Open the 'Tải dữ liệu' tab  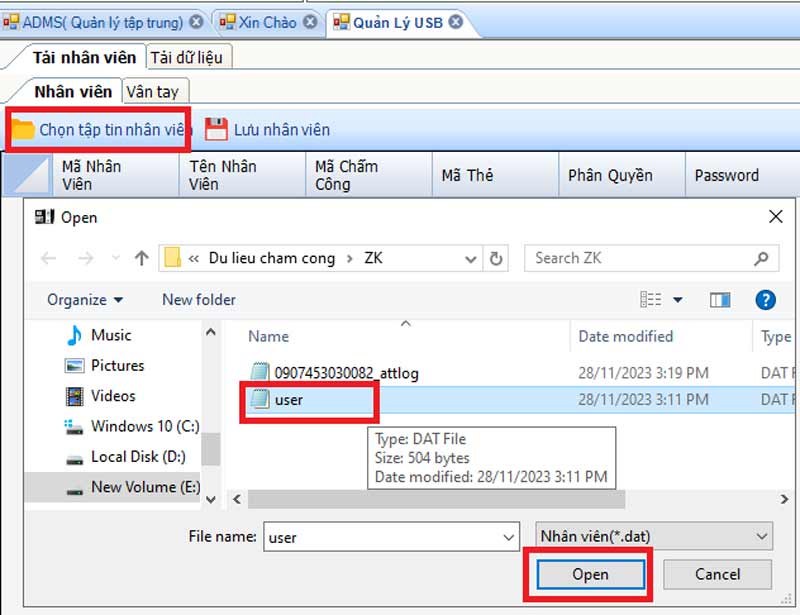[187, 58]
